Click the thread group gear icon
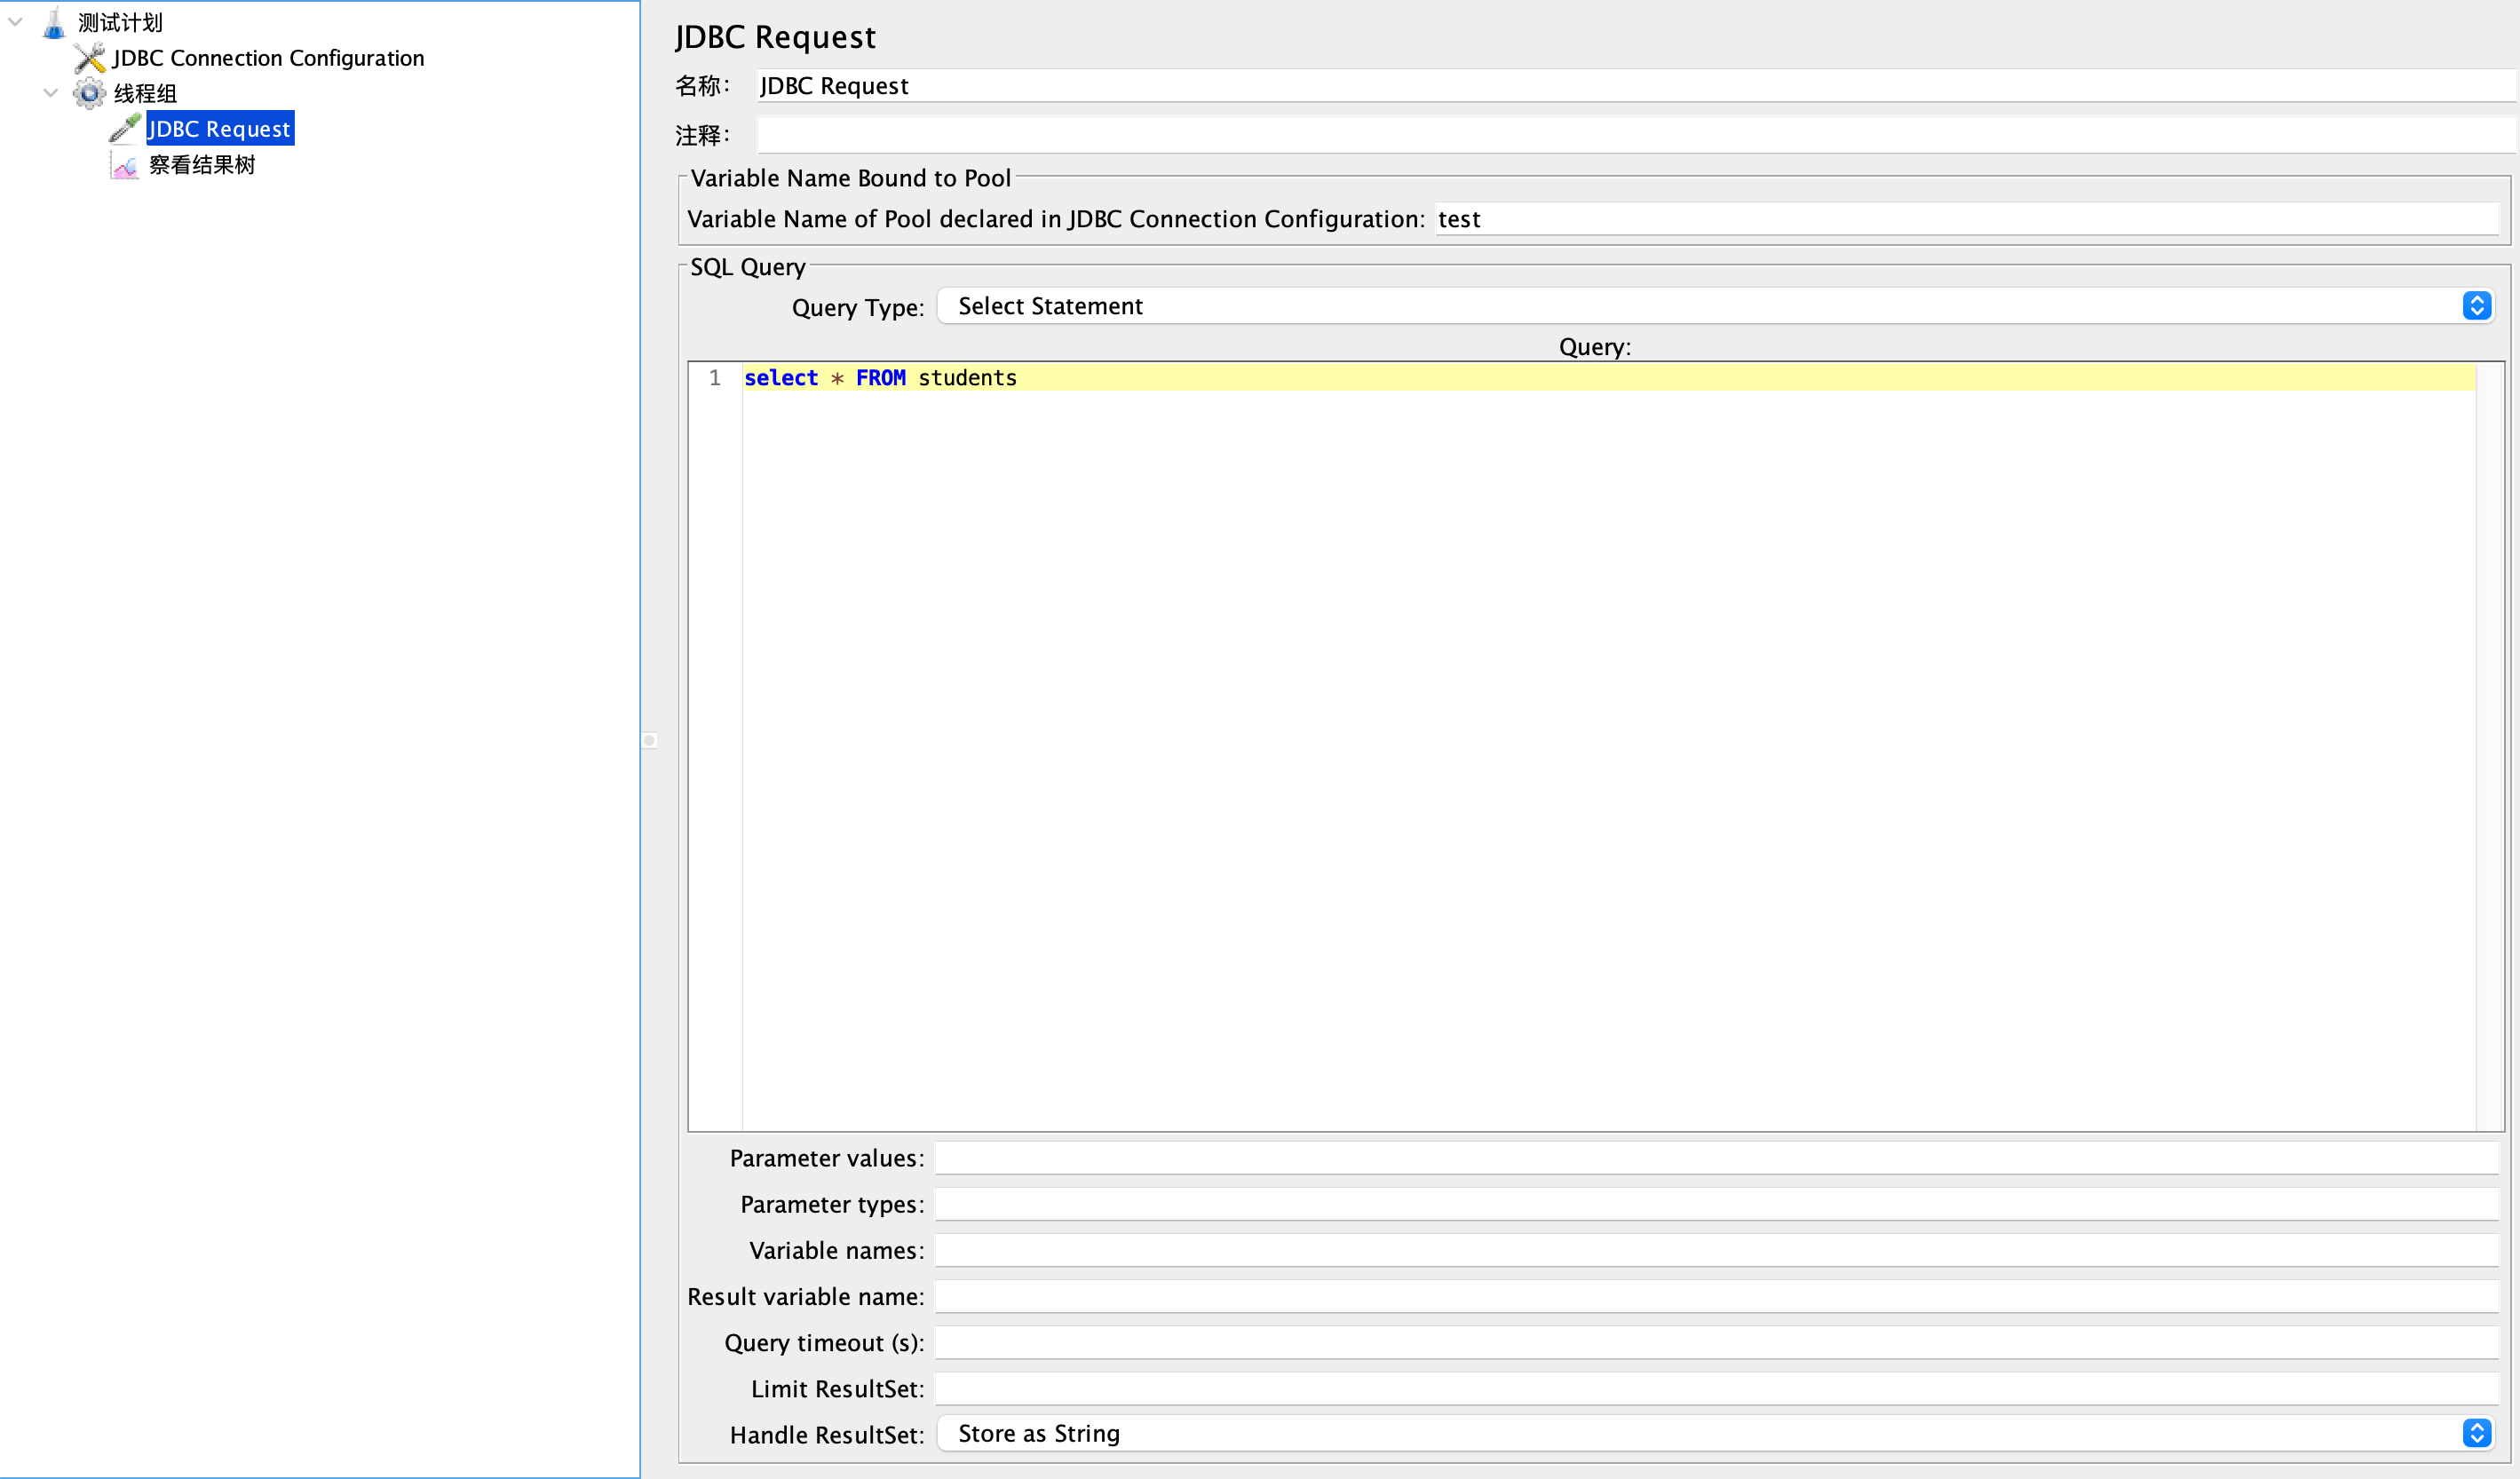The height and width of the screenshot is (1479, 2520). point(89,93)
